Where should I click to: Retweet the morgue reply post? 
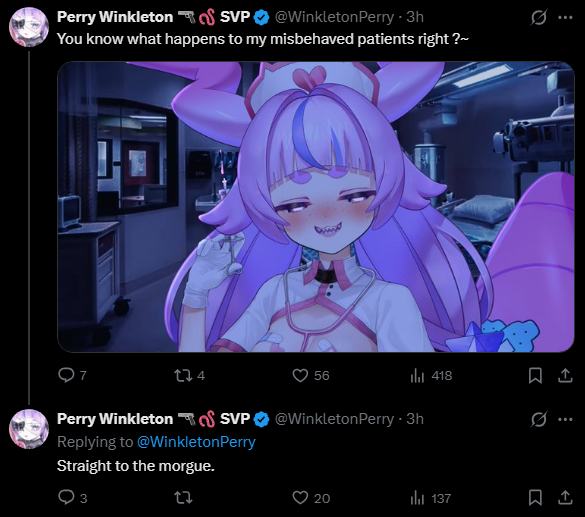pyautogui.click(x=184, y=498)
